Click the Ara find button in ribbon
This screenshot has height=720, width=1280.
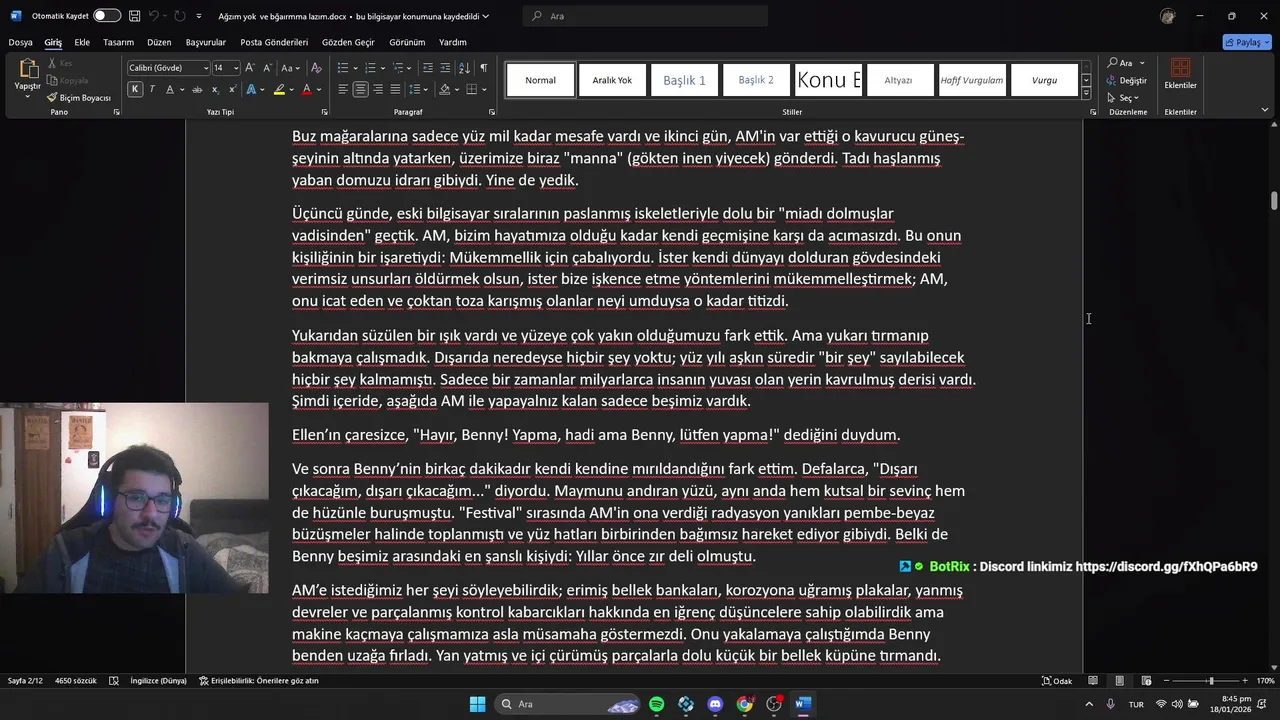(1126, 63)
